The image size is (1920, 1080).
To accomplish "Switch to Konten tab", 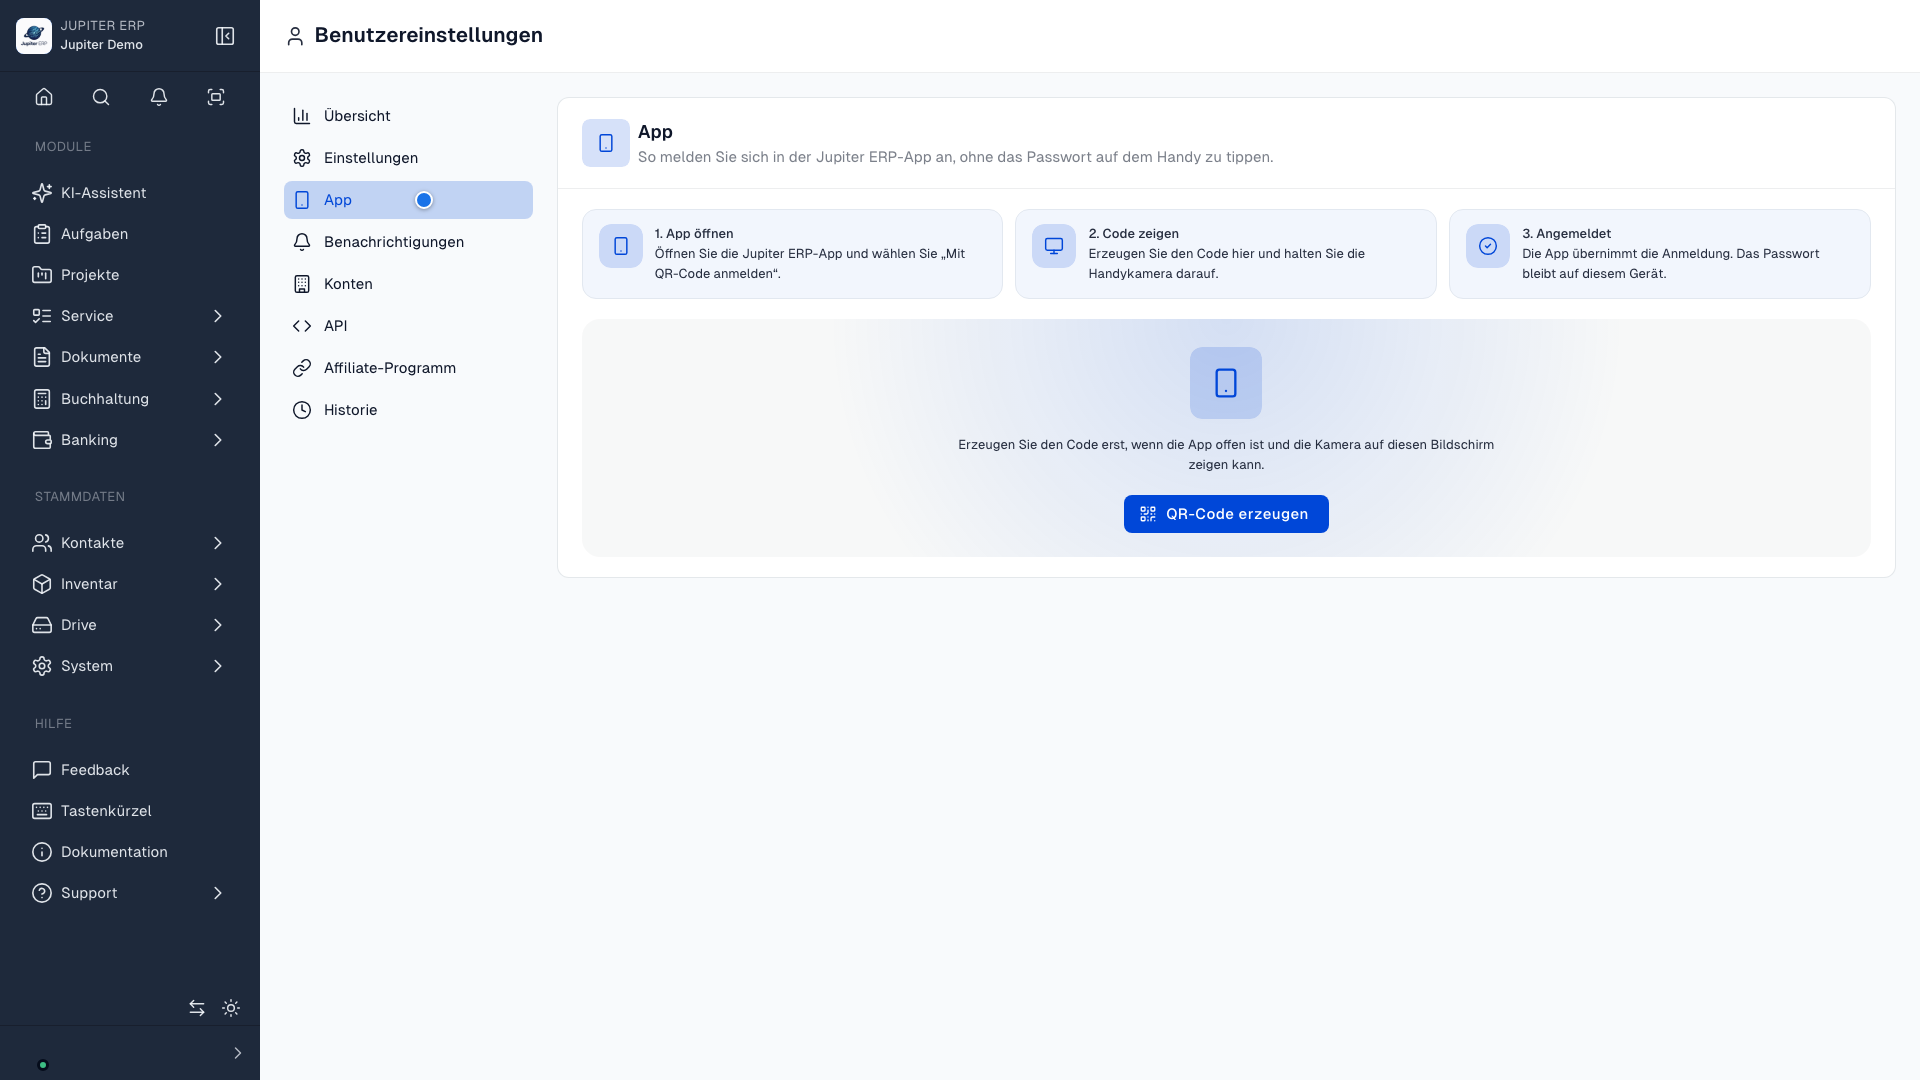I will coord(408,284).
